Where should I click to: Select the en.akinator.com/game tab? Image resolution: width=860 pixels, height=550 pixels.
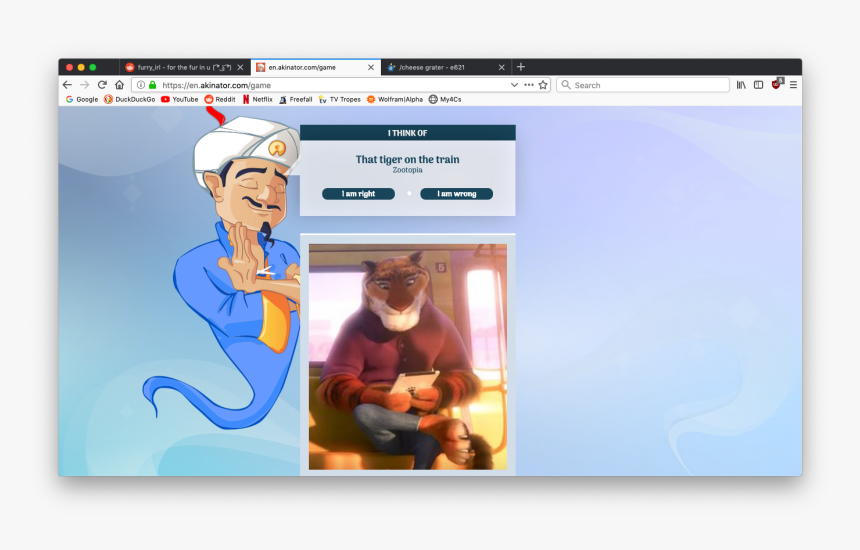point(315,67)
